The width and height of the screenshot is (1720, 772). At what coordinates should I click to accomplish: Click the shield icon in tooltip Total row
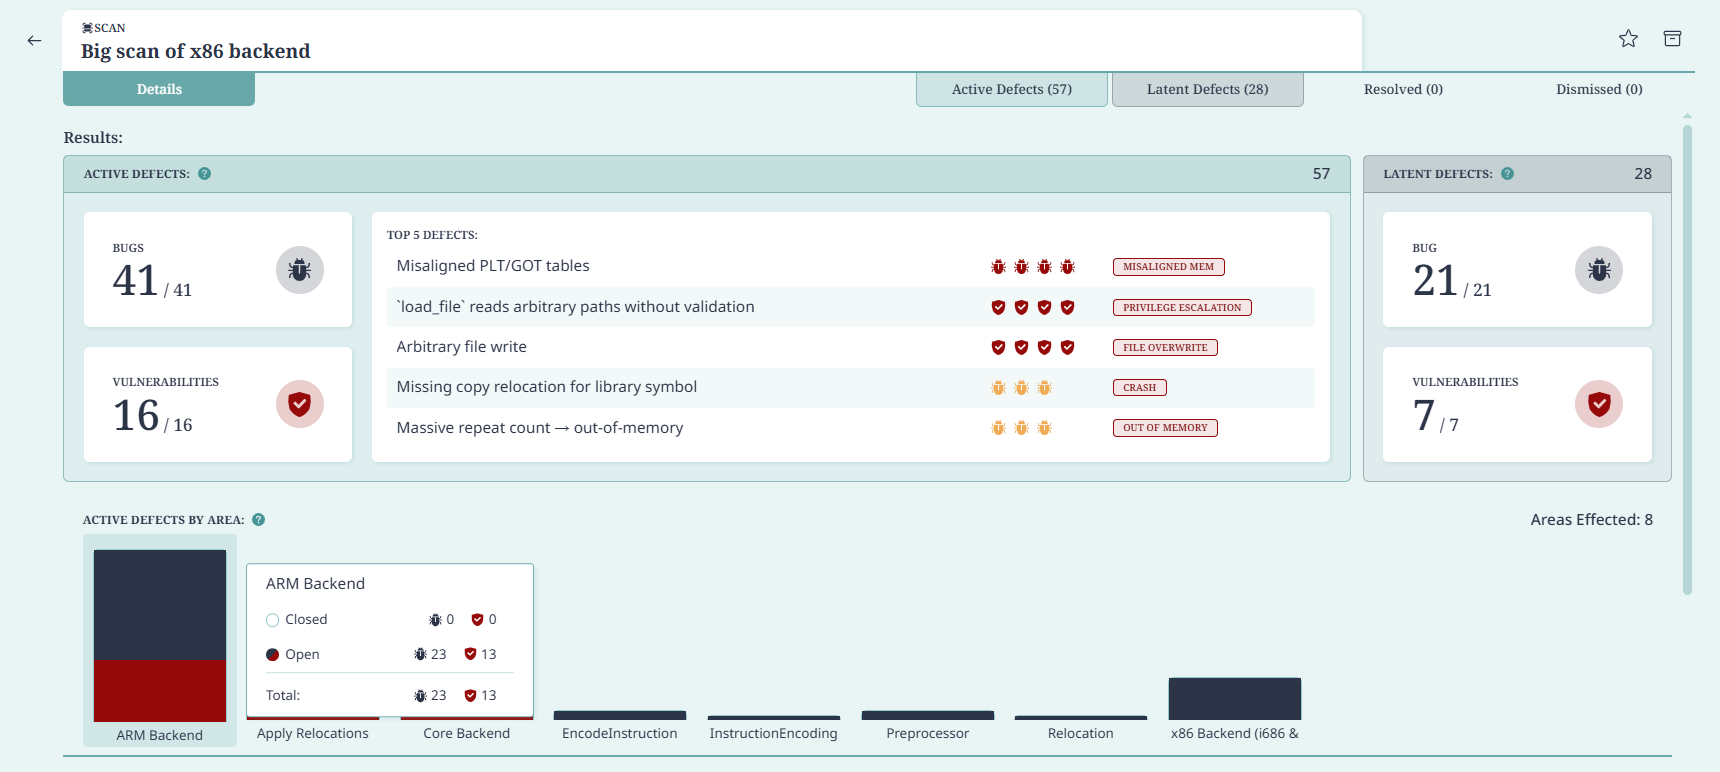[x=470, y=695]
